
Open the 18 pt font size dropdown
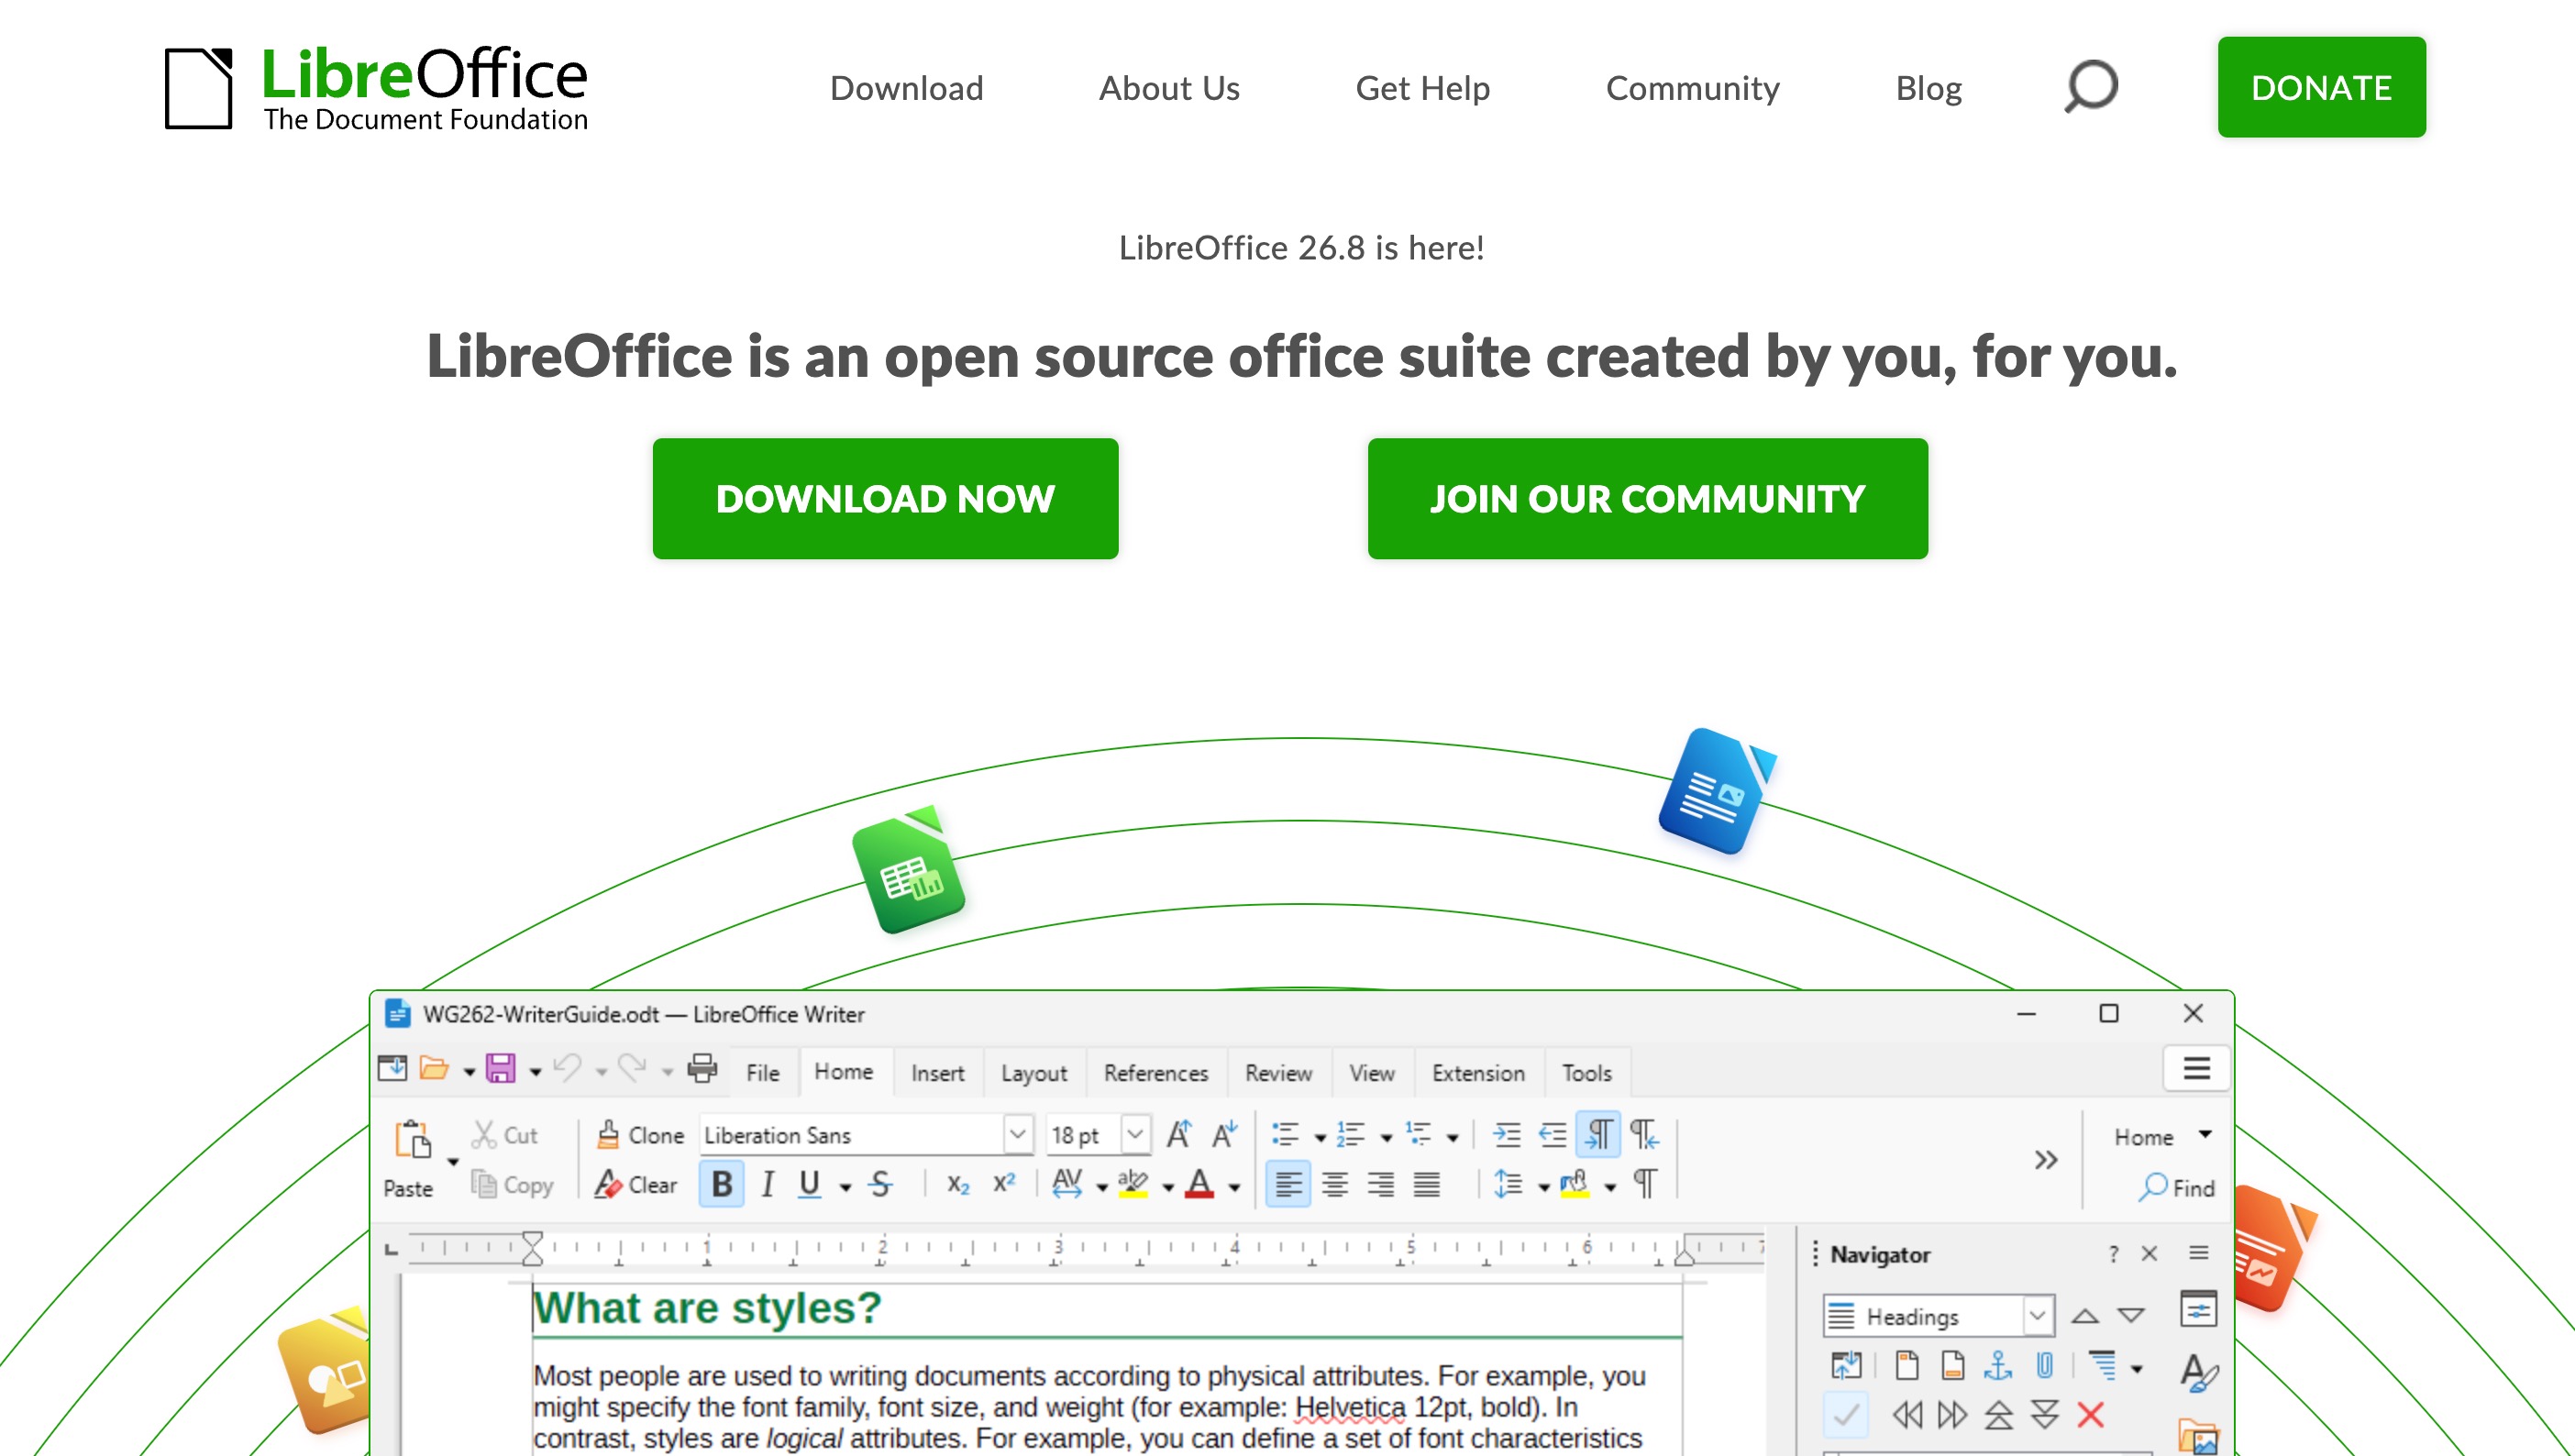pyautogui.click(x=1135, y=1135)
